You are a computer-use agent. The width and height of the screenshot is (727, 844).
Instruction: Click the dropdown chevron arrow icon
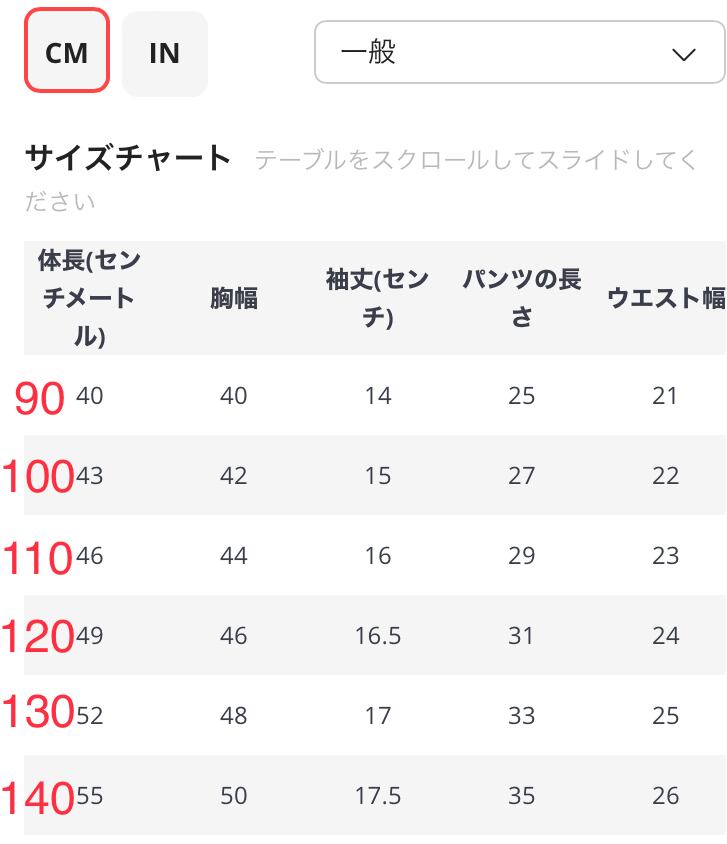click(683, 54)
